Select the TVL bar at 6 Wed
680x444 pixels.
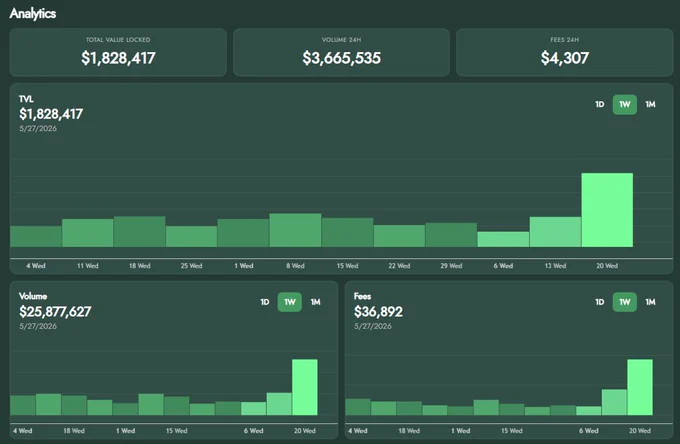tap(503, 239)
